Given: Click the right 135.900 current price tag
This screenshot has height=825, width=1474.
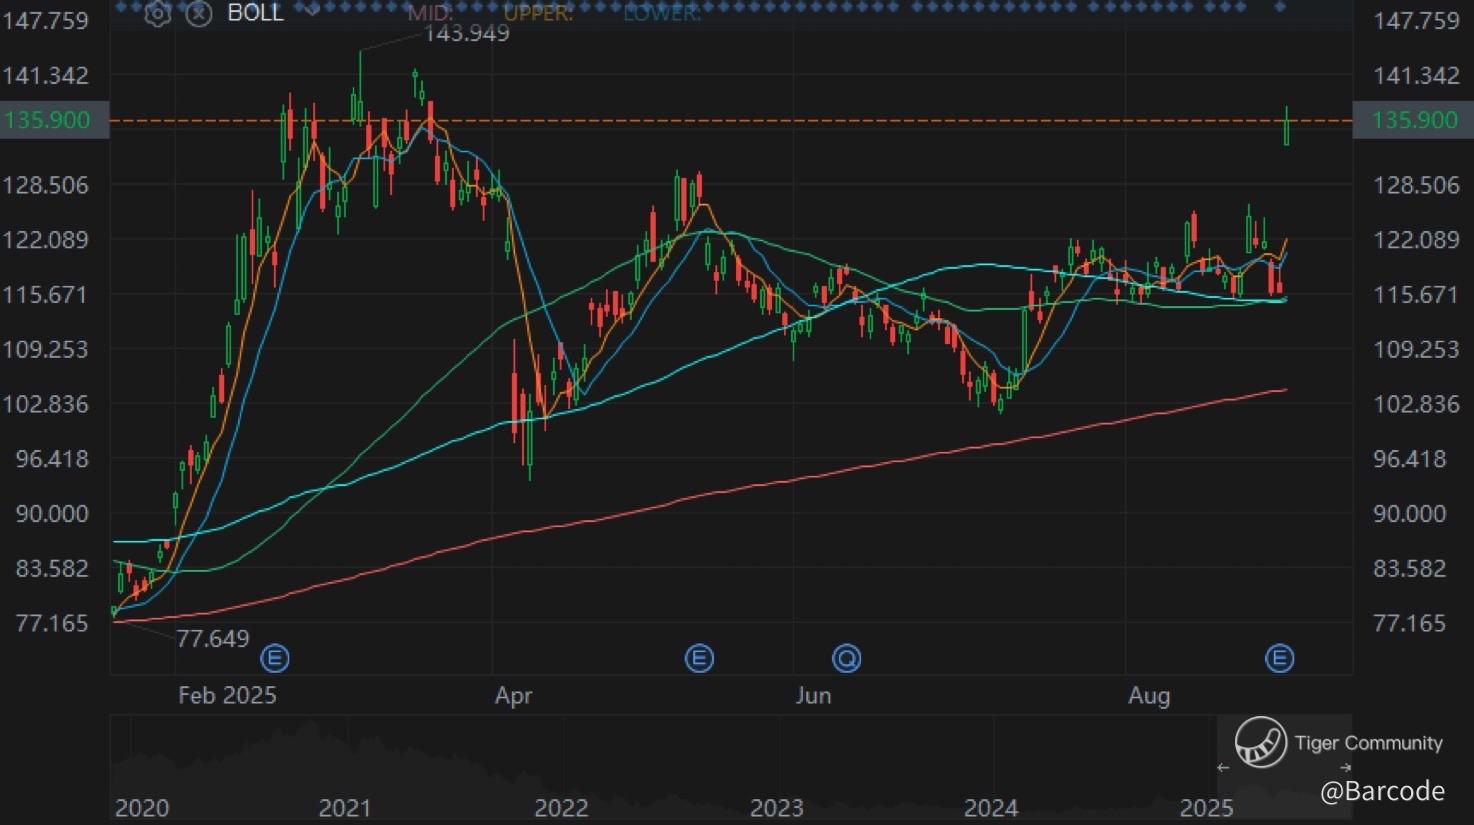Looking at the screenshot, I should [1414, 120].
